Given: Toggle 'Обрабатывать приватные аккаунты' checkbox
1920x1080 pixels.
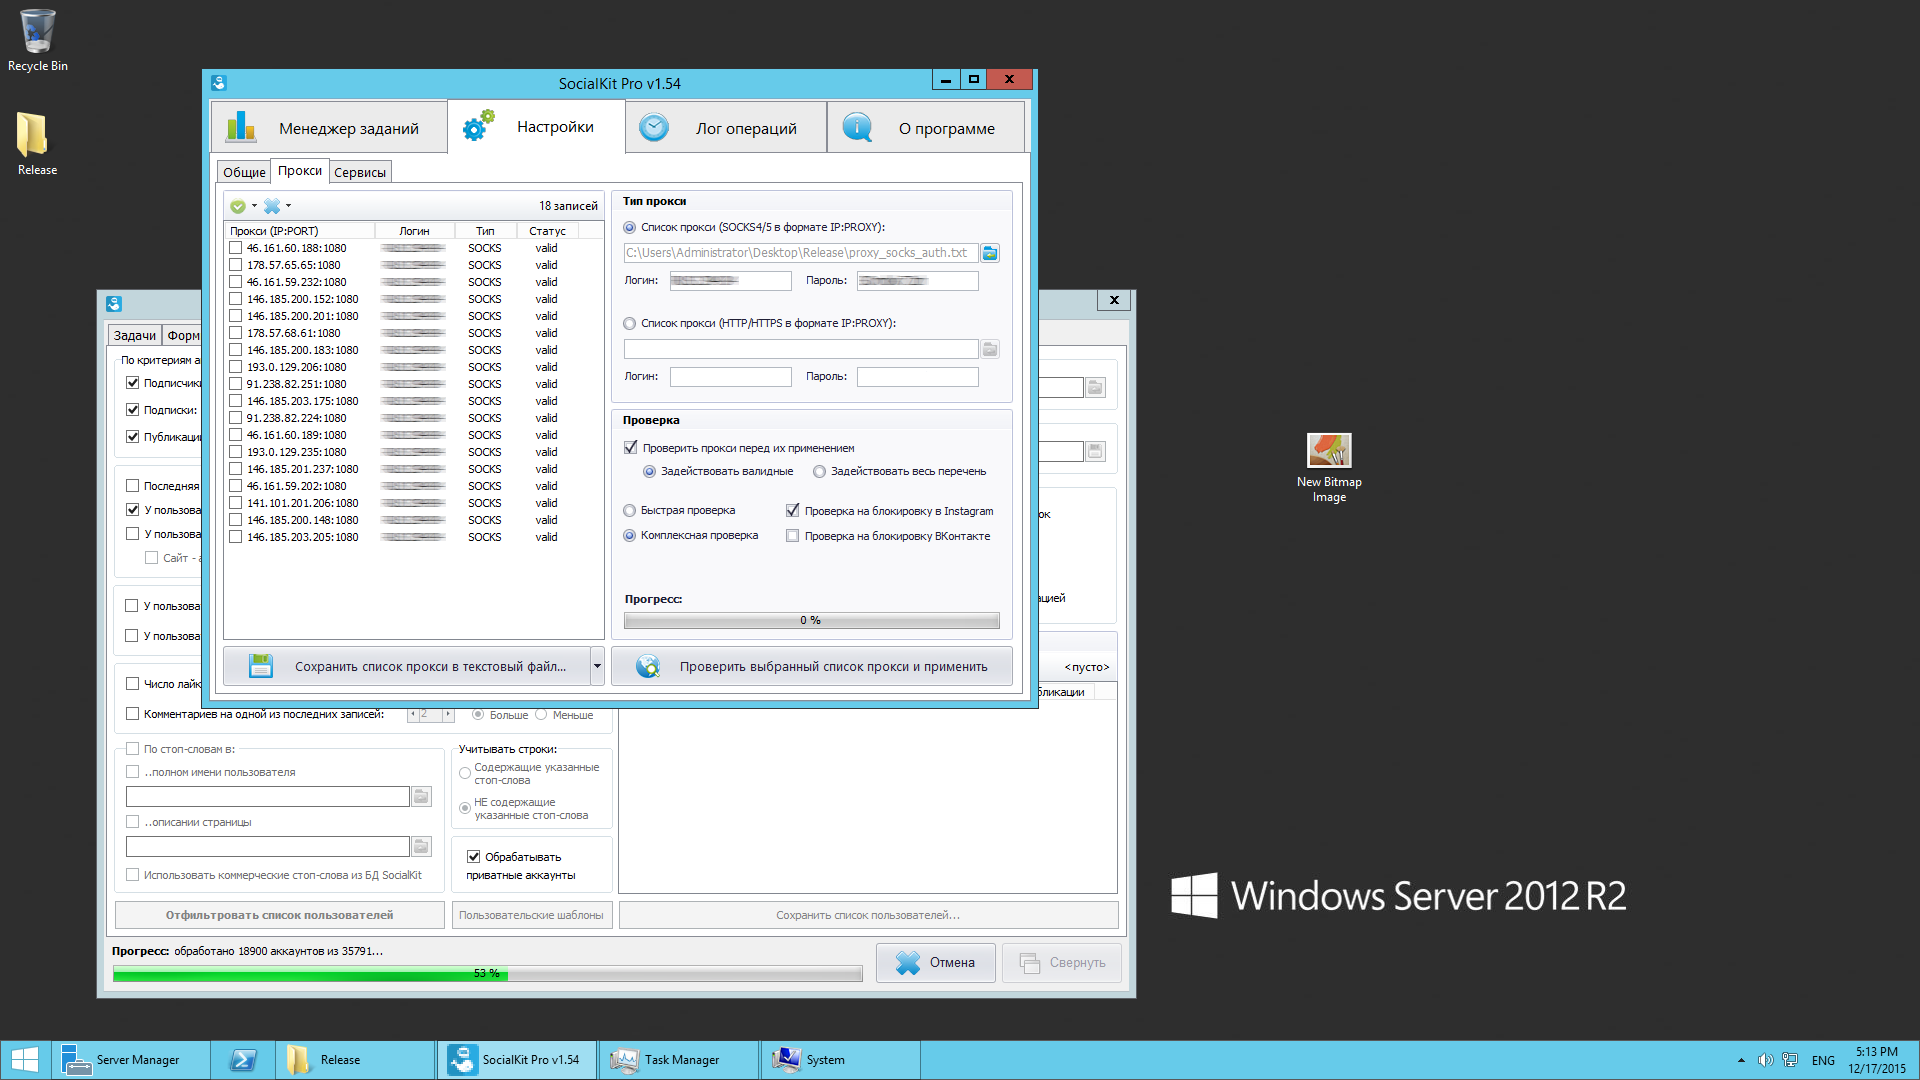Looking at the screenshot, I should [x=474, y=857].
